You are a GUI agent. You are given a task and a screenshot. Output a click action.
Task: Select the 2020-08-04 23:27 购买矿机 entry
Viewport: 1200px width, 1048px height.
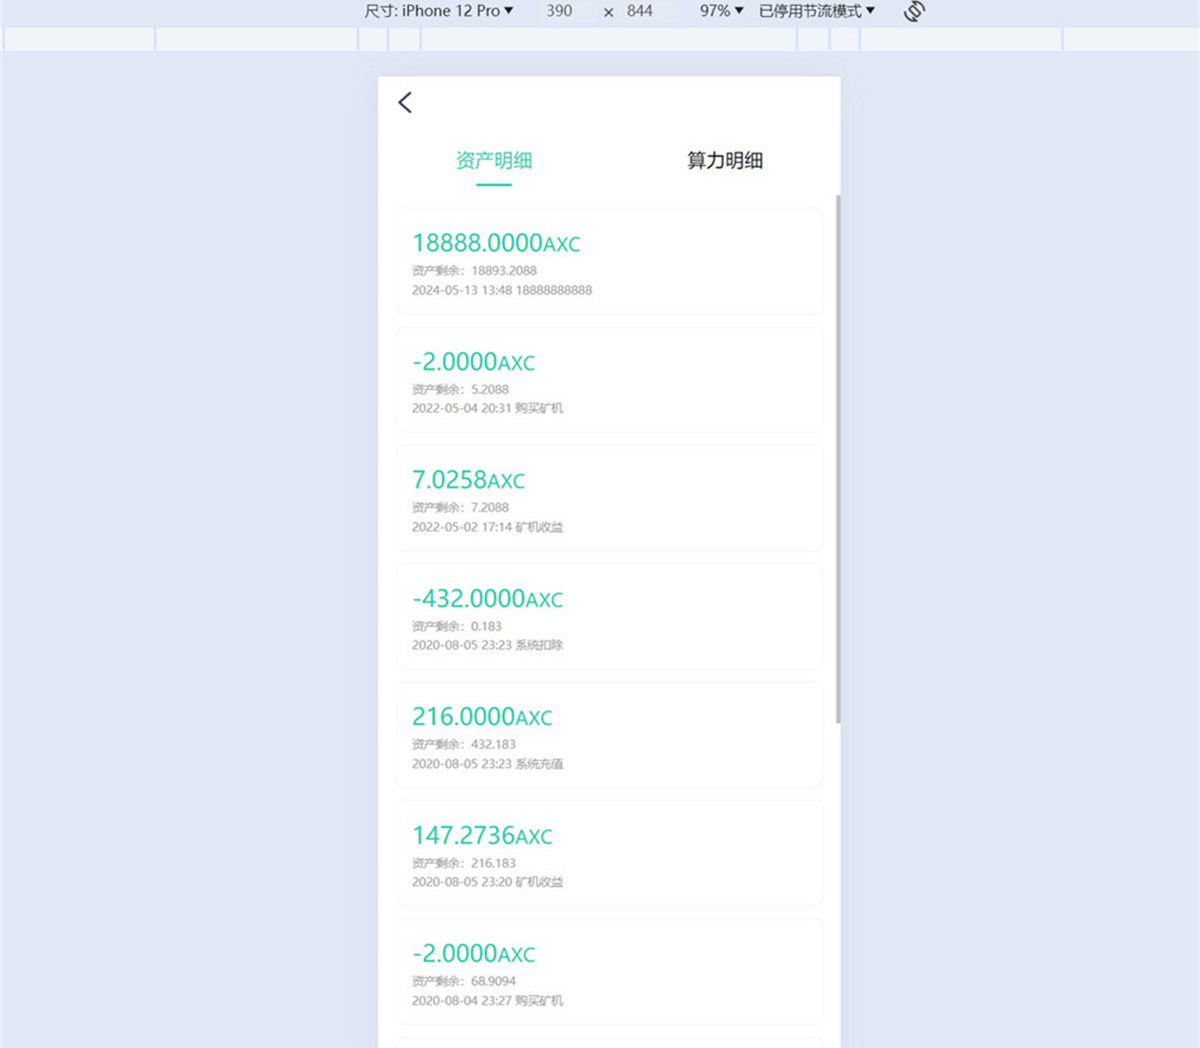click(x=609, y=971)
